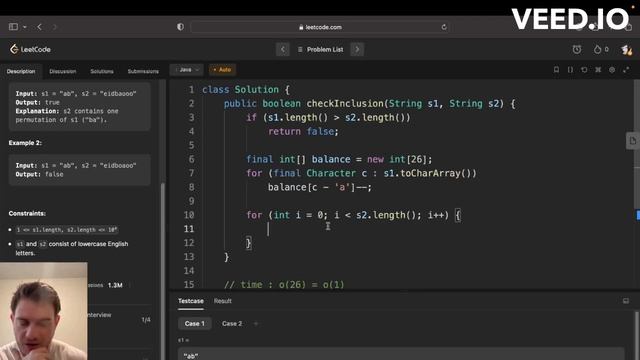Switch to Result tab
Image resolution: width=640 pixels, height=360 pixels.
click(x=222, y=301)
